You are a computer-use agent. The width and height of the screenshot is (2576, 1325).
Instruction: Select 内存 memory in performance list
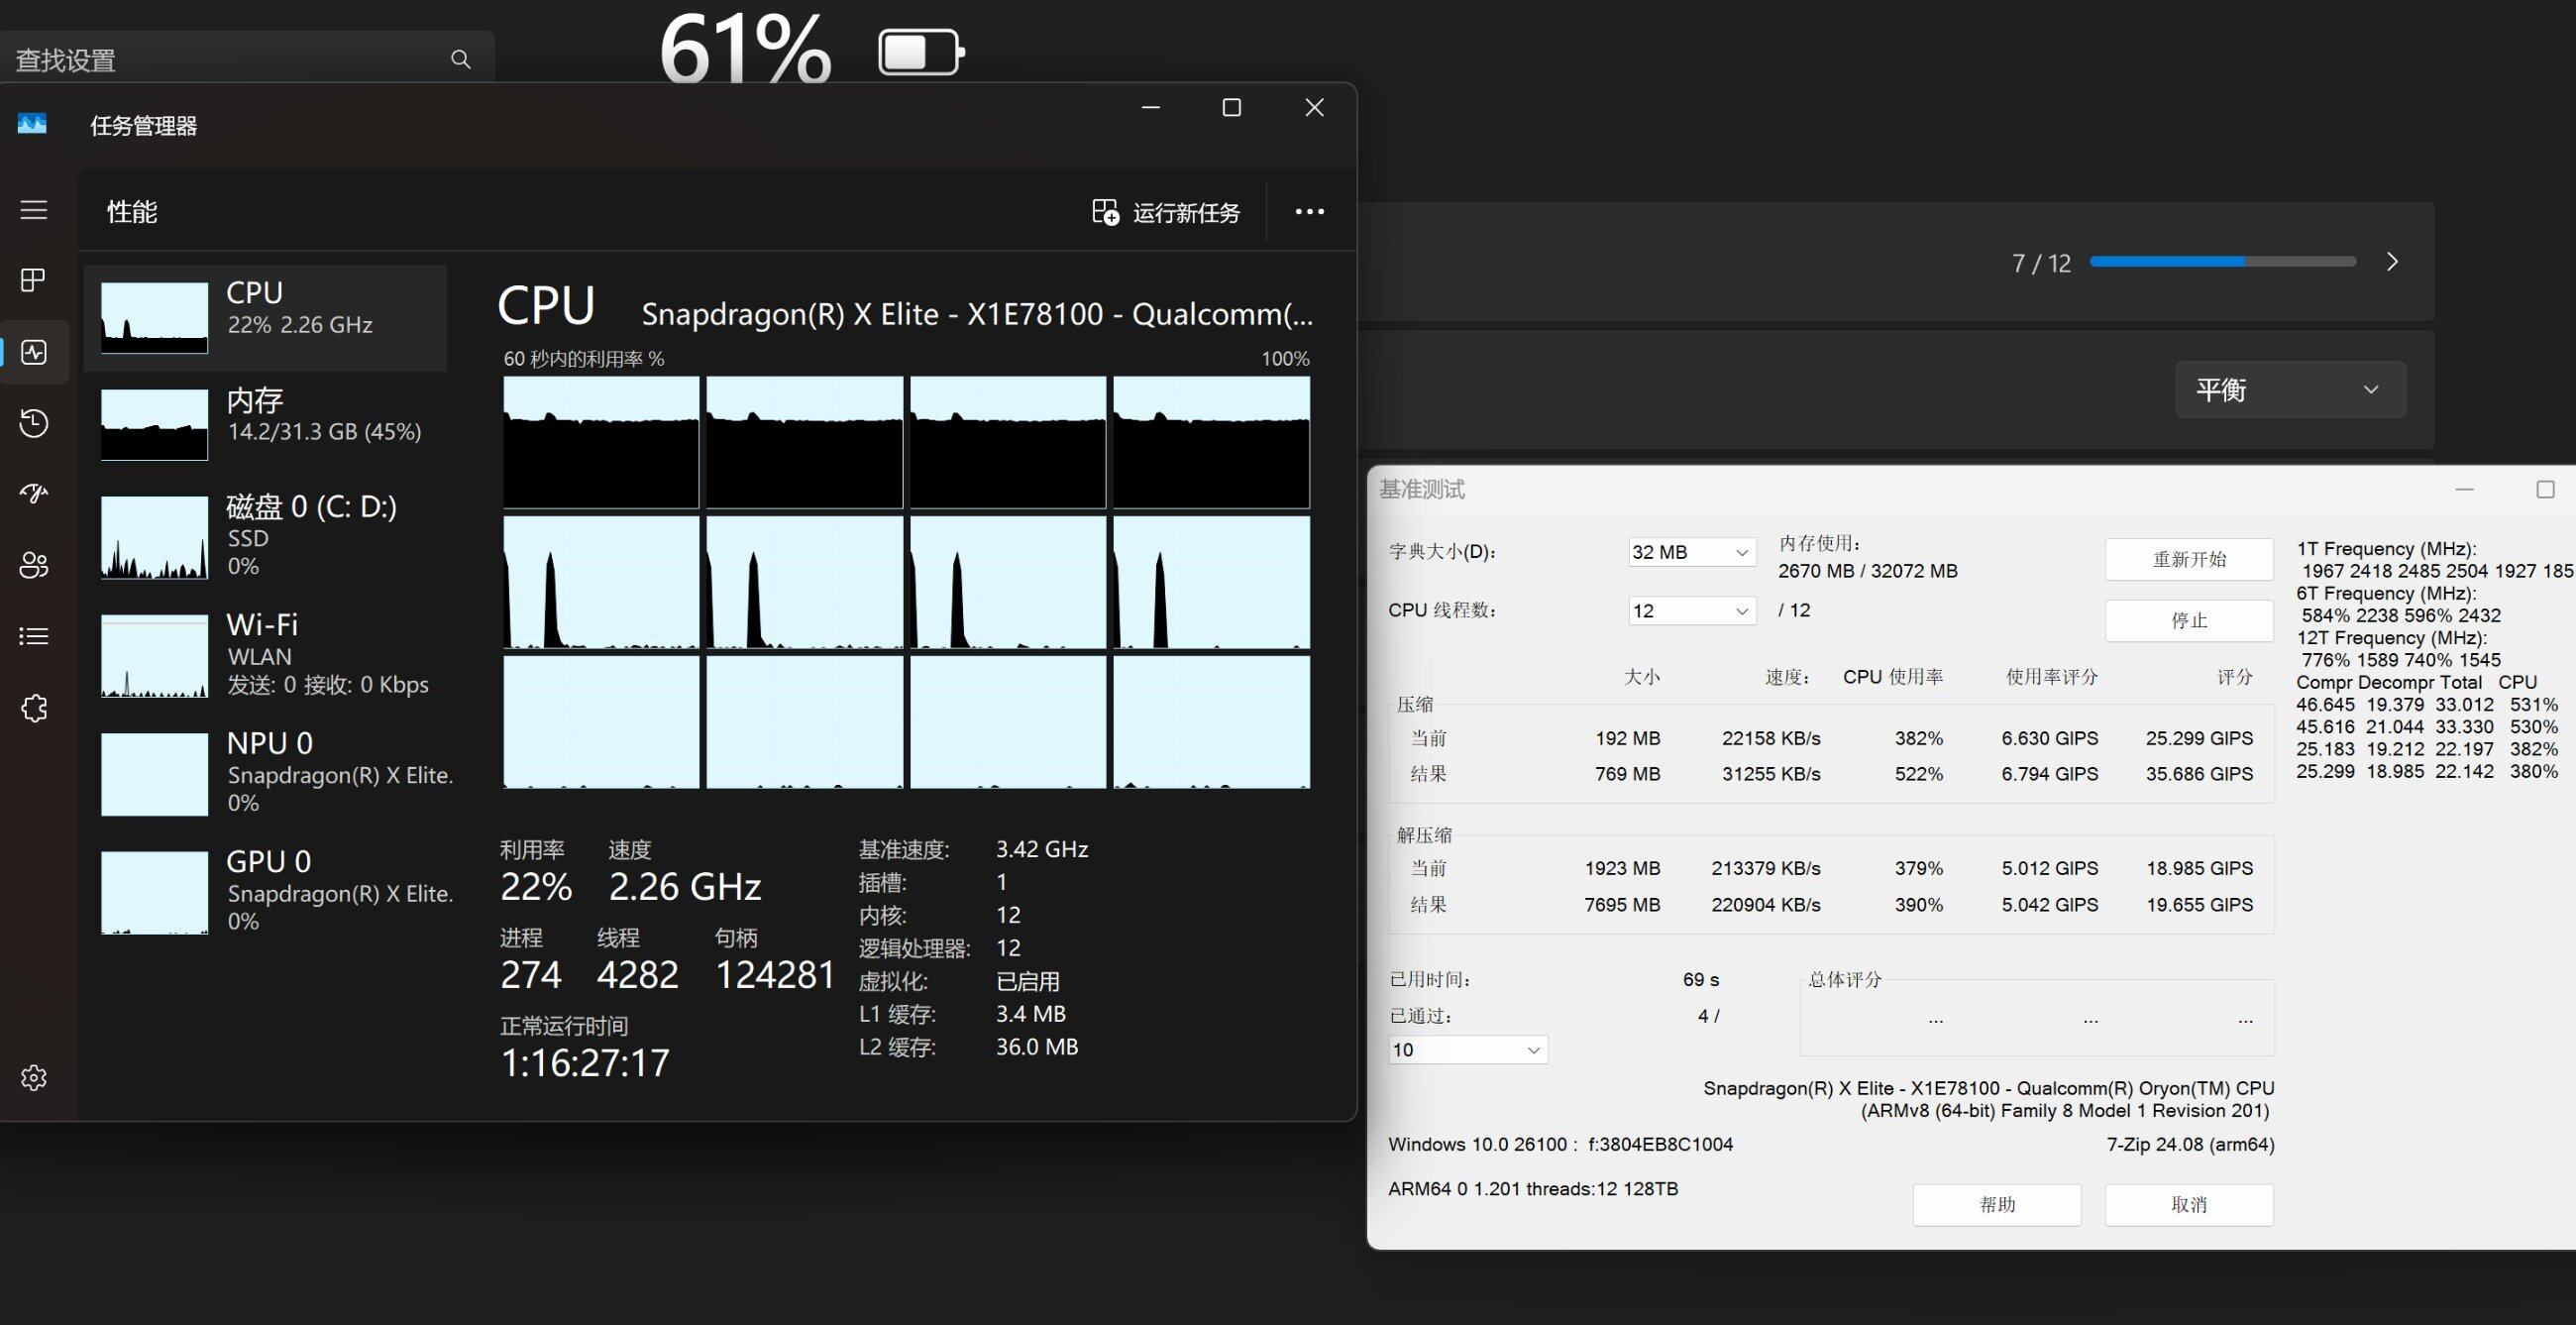coord(265,424)
